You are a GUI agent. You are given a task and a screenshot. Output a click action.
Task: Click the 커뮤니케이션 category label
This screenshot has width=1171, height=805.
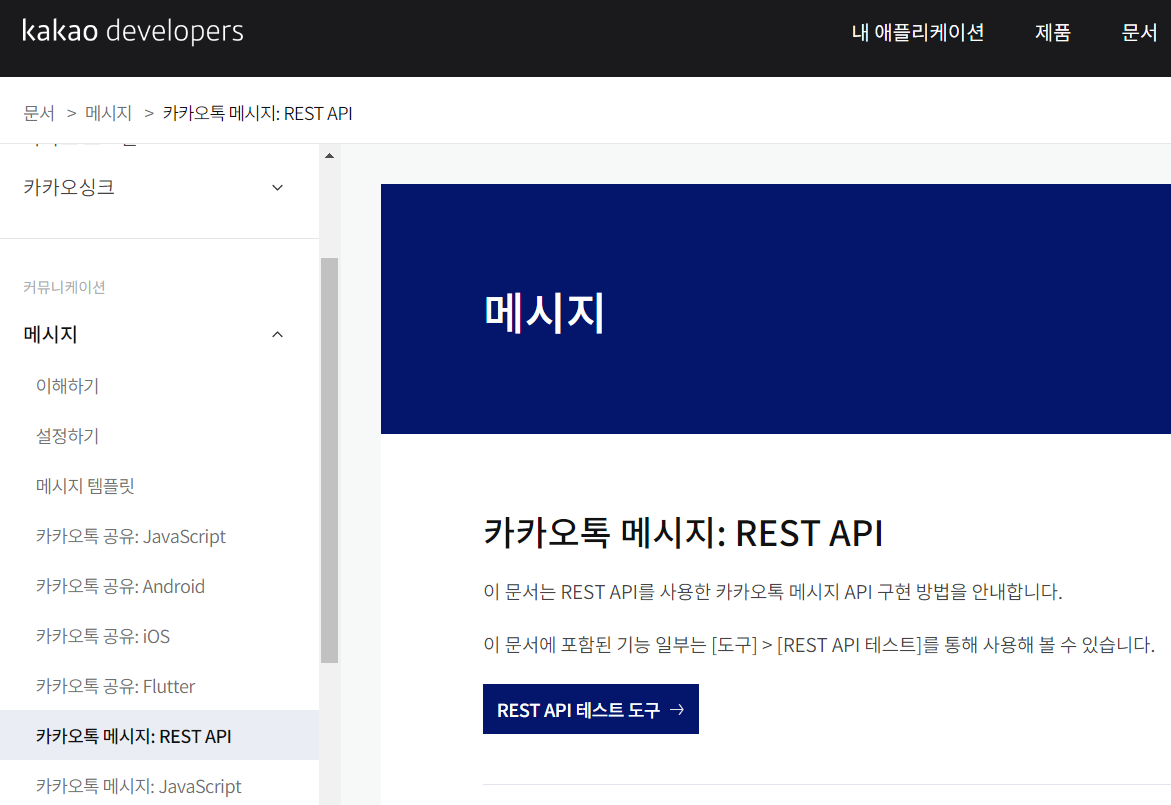coord(64,287)
